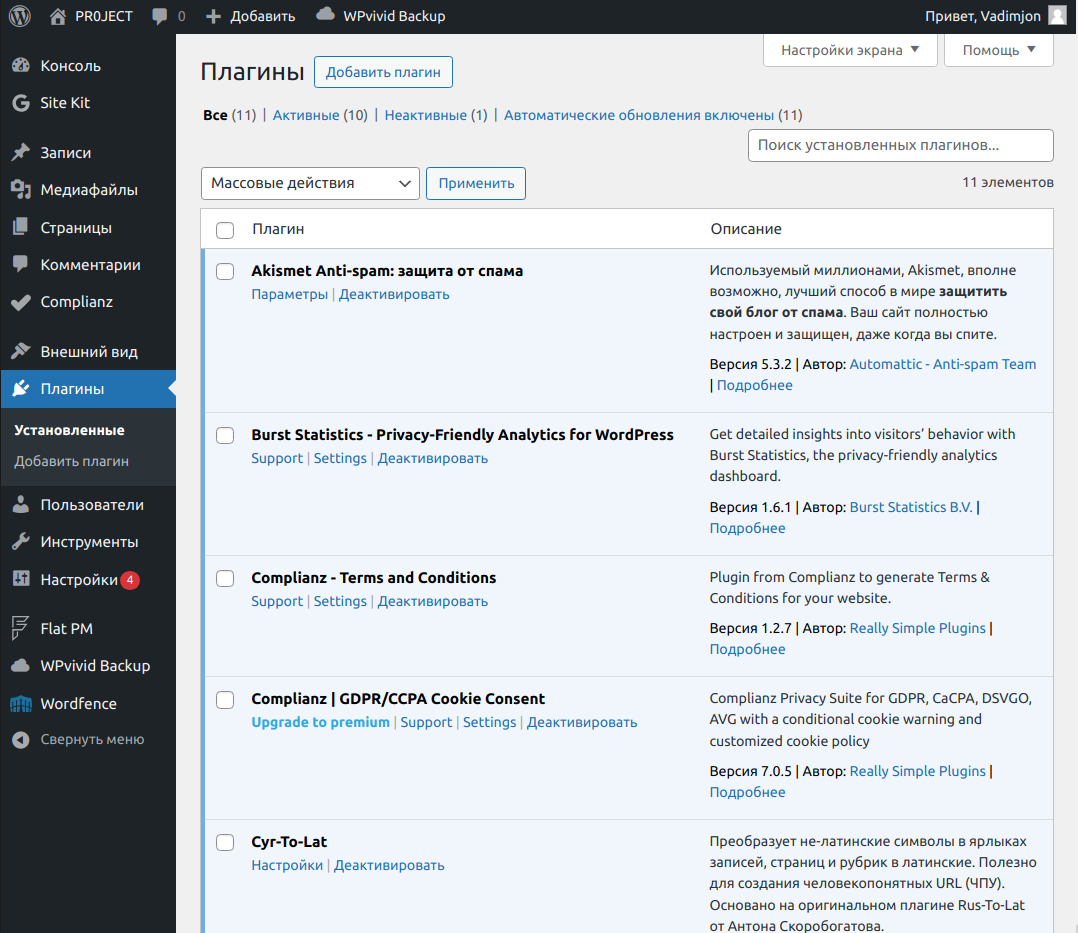Screen dimensions: 1078x933
Task: Open the WordPress logo menu
Action: pyautogui.click(x=20, y=16)
